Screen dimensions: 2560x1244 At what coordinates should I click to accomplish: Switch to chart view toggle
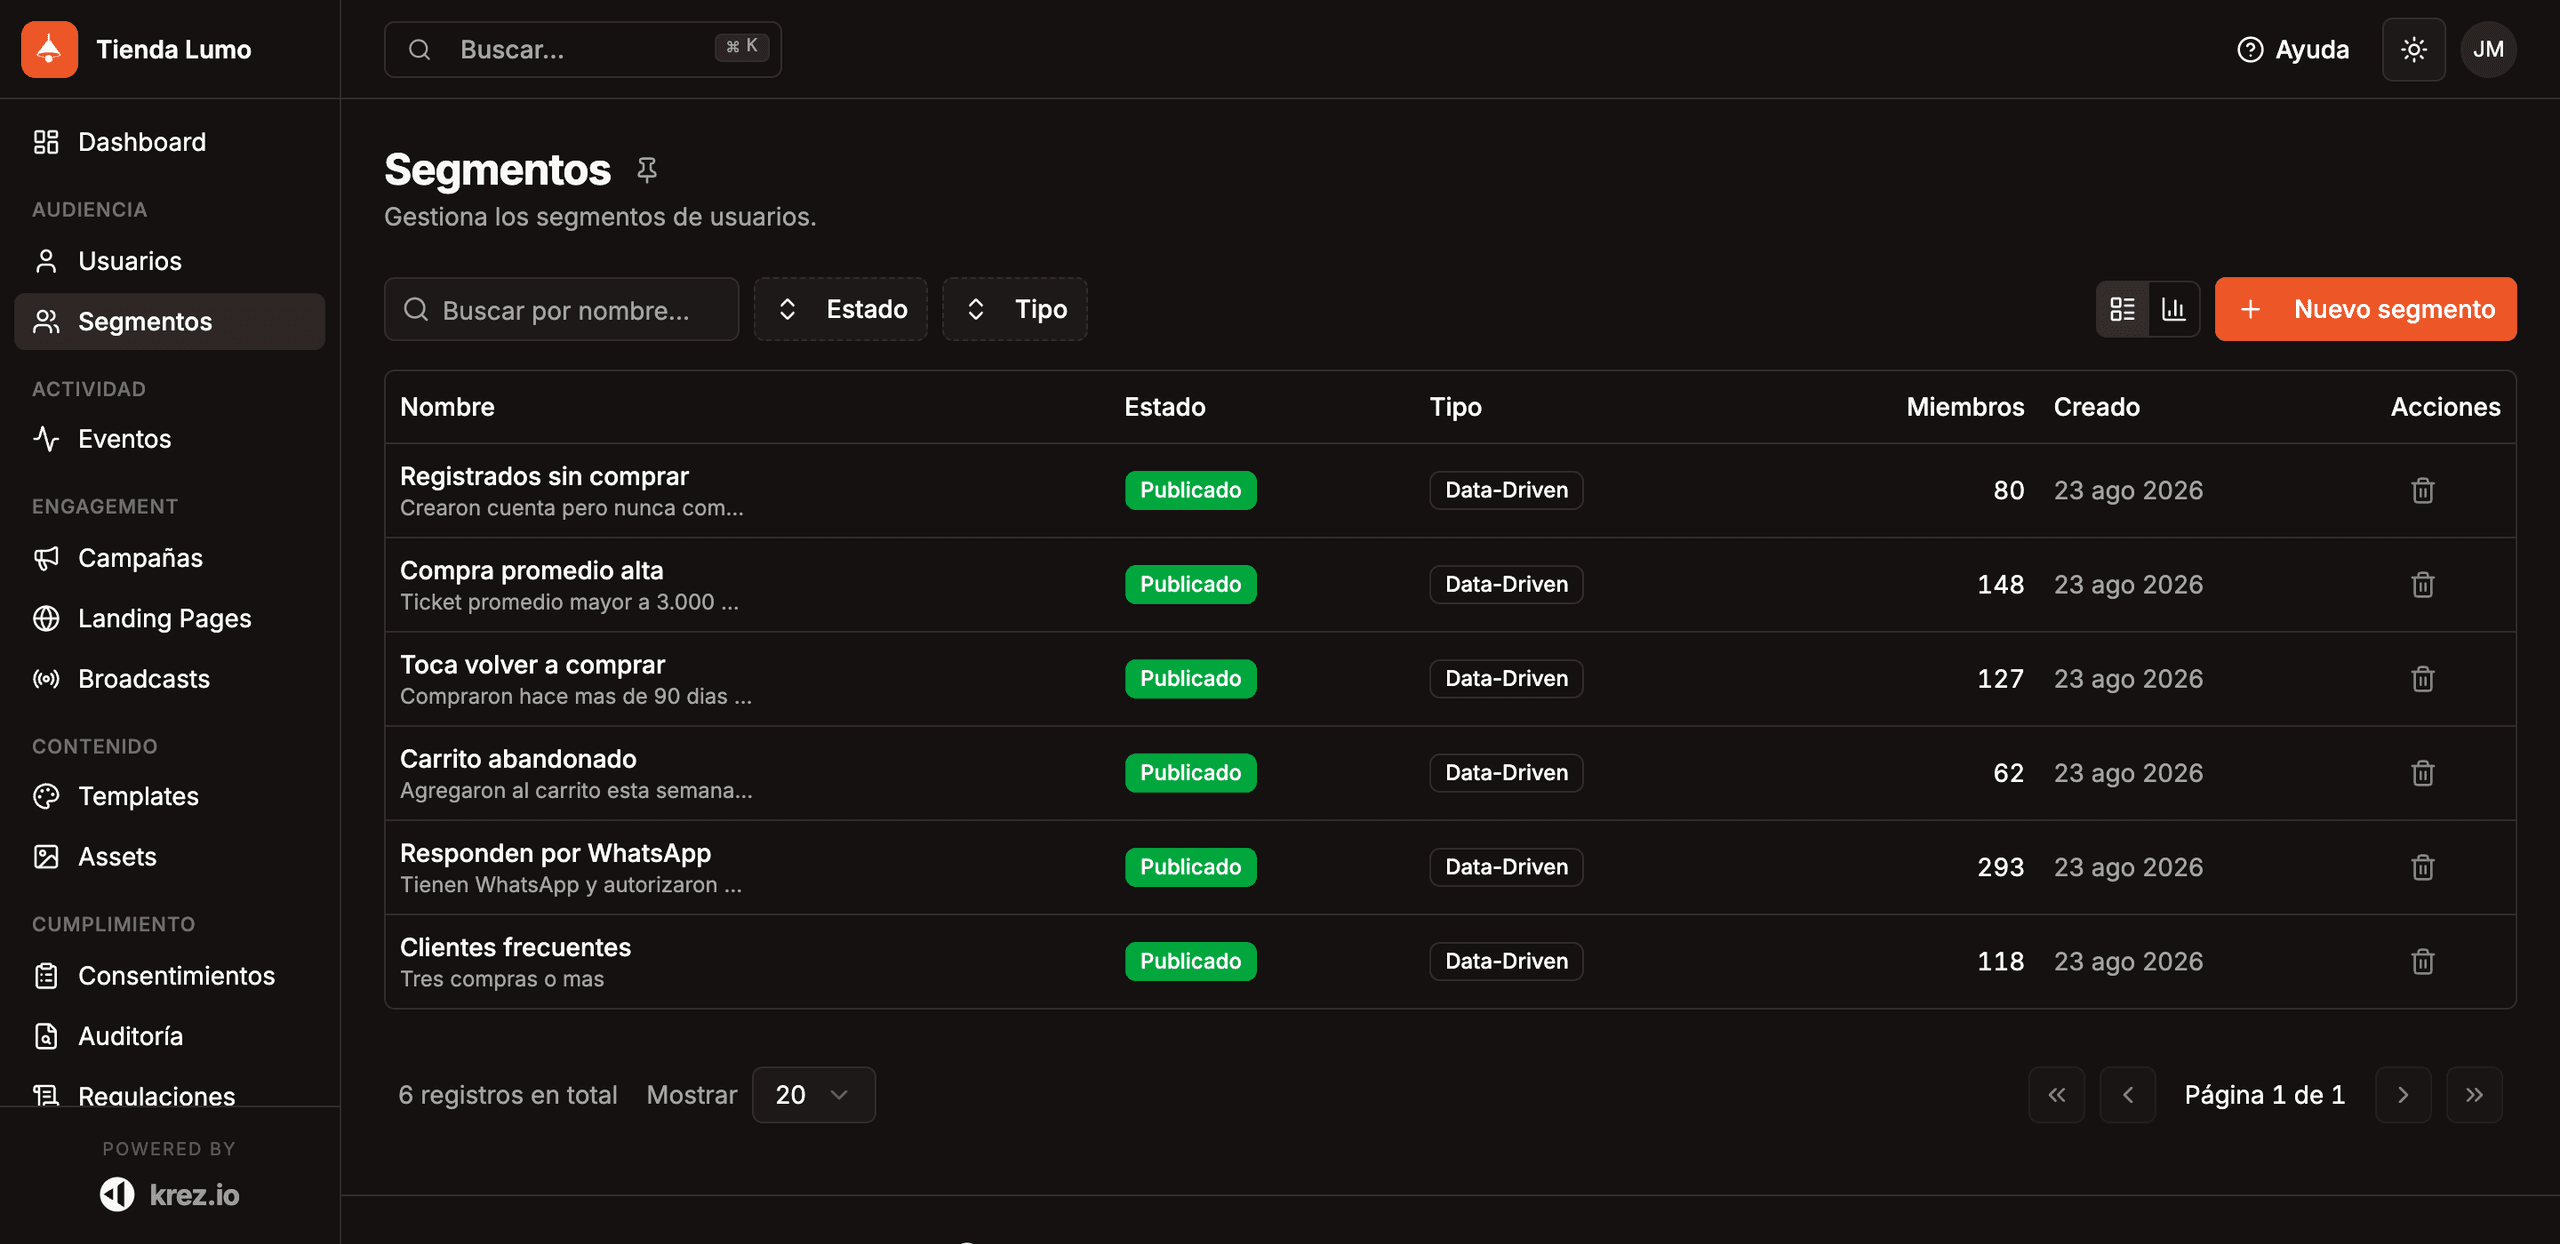coord(2174,309)
